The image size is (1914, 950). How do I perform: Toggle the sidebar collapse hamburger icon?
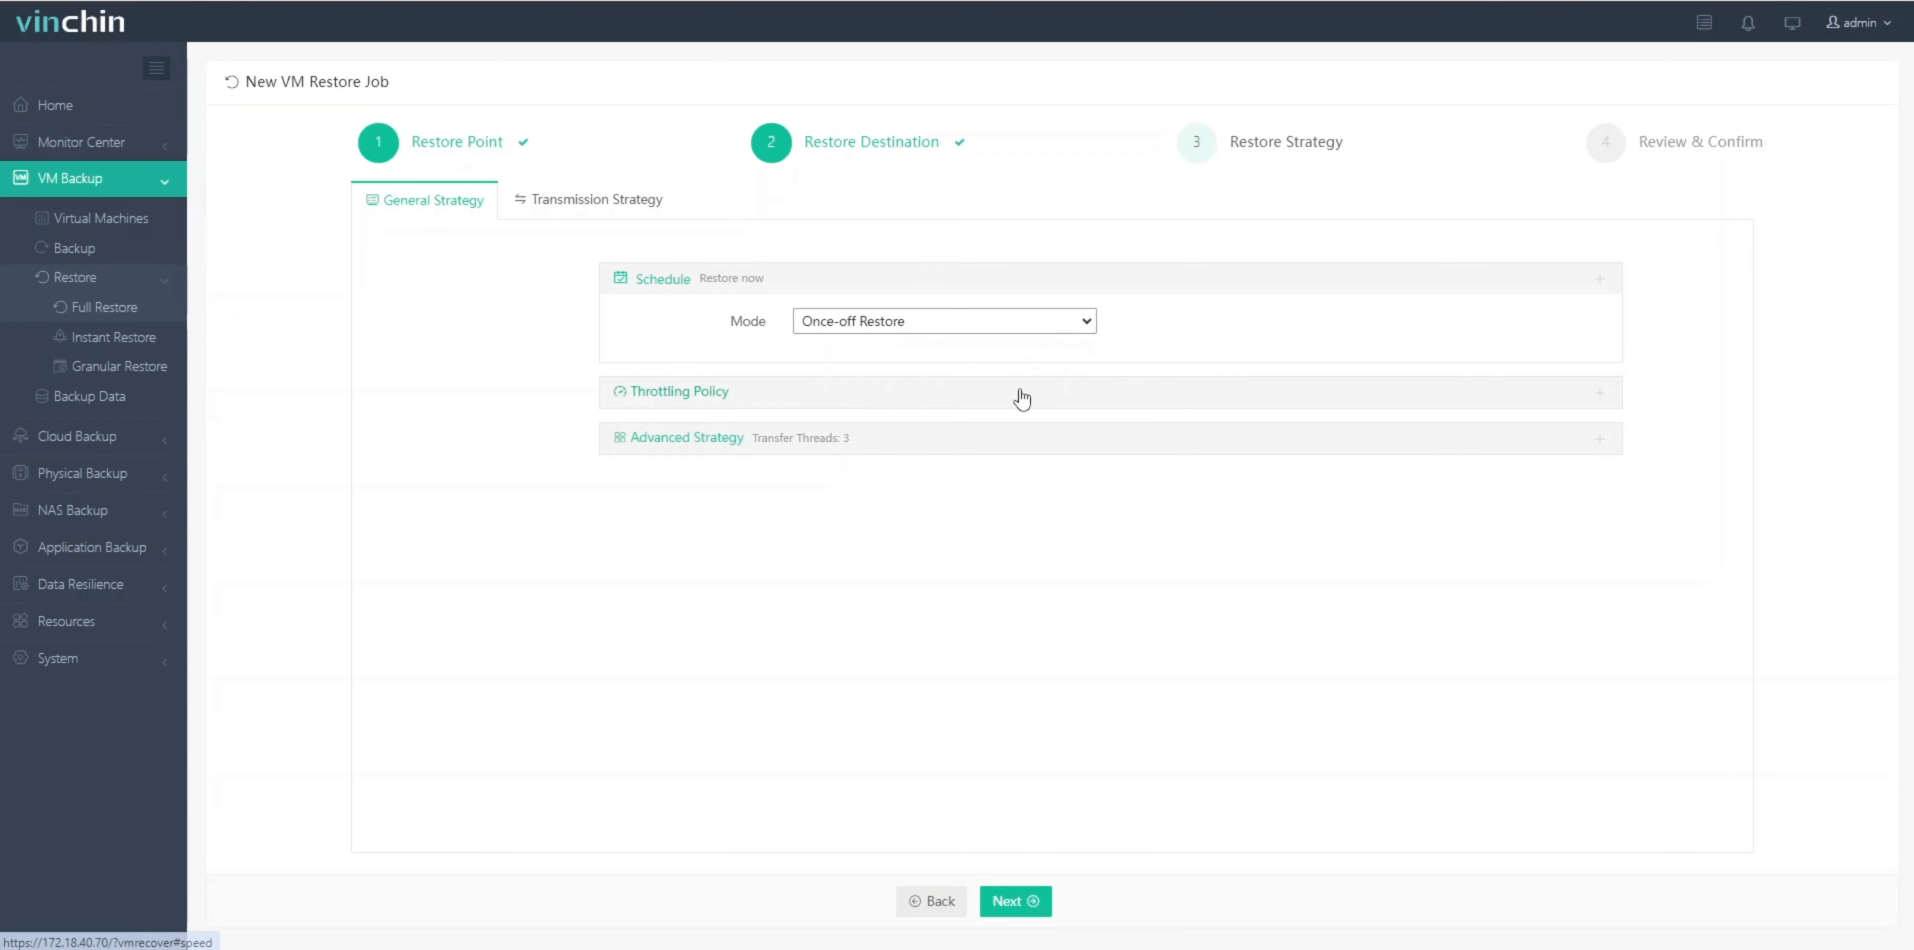[x=156, y=68]
